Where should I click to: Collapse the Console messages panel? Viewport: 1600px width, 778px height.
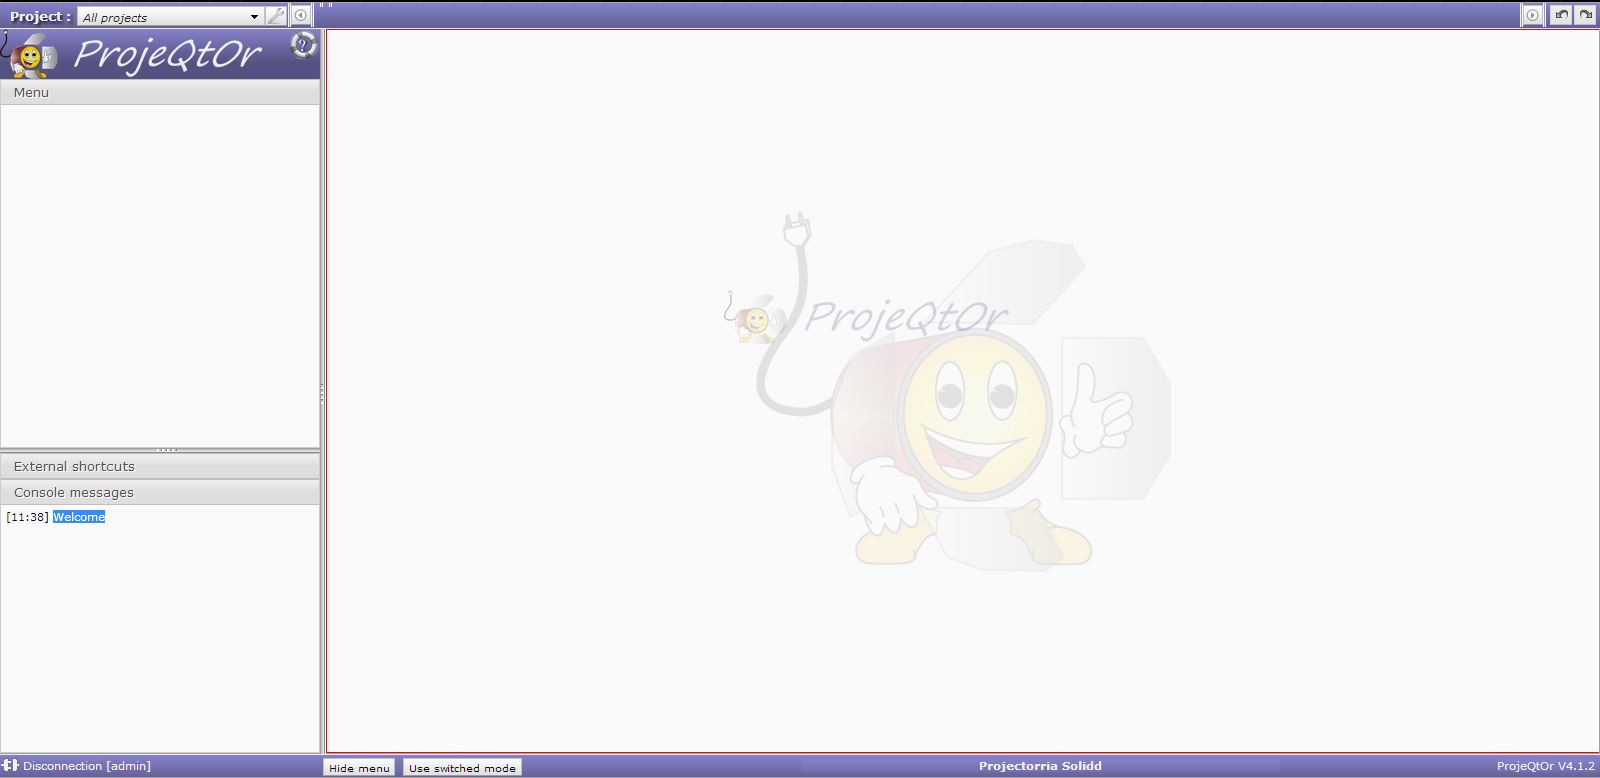click(x=160, y=492)
